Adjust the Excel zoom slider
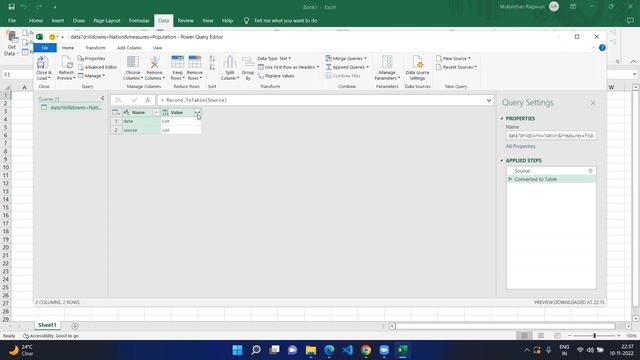 [x=594, y=336]
